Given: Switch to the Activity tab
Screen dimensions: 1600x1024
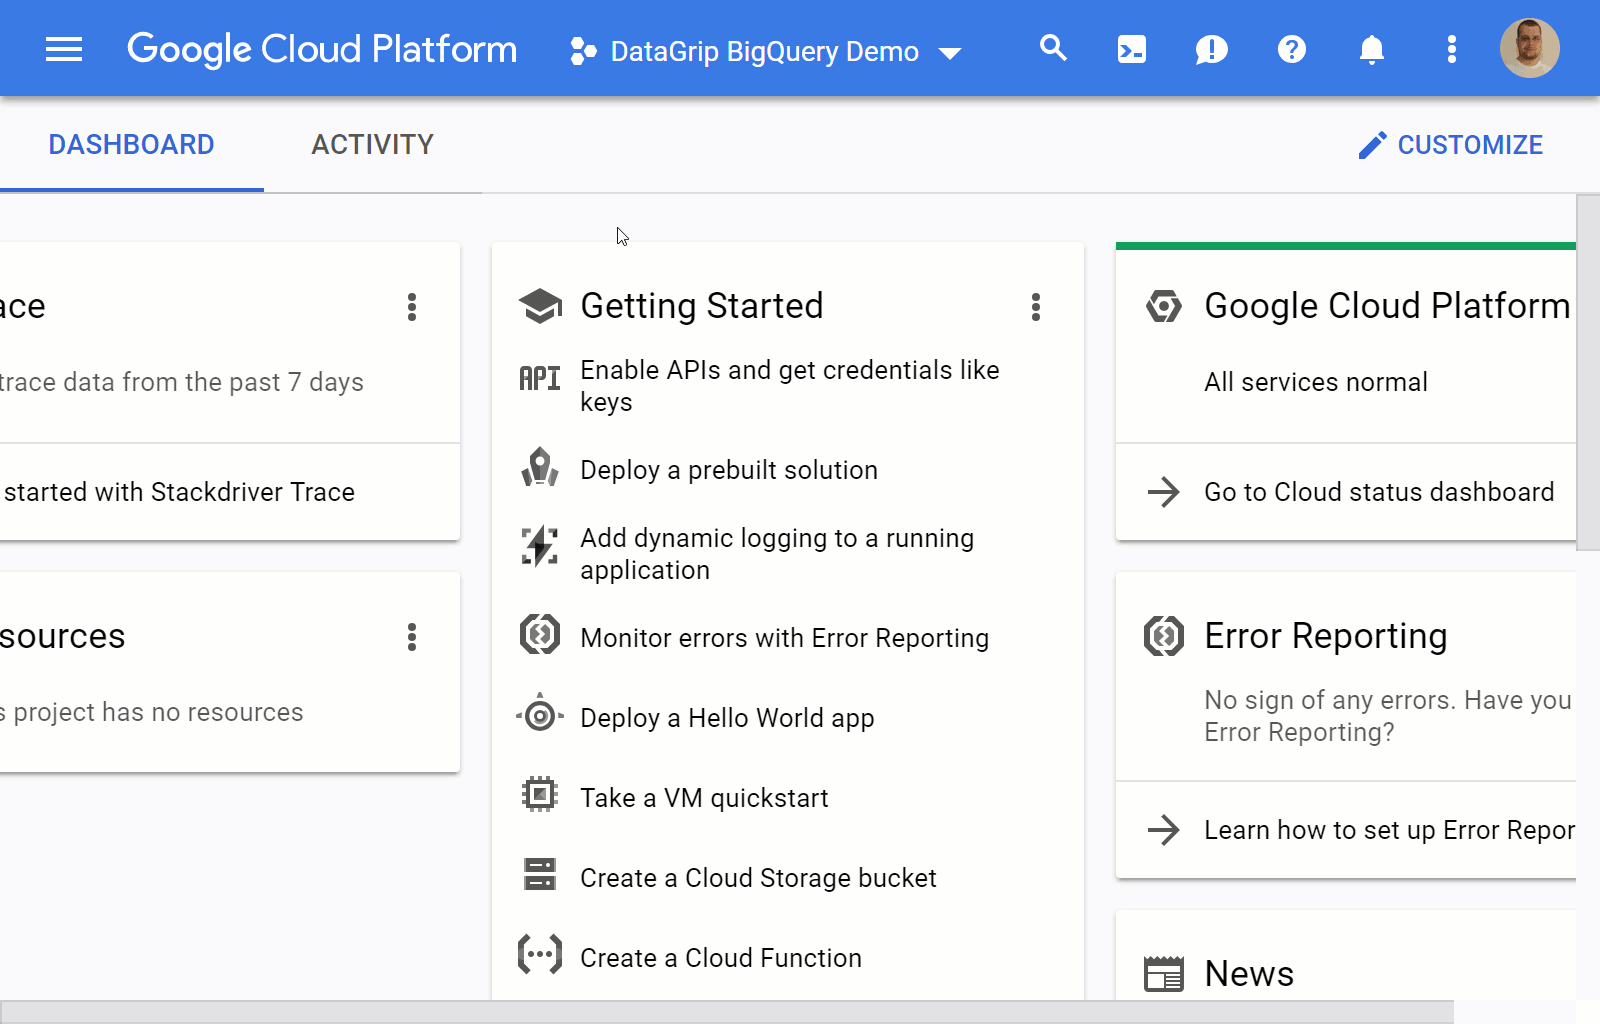Looking at the screenshot, I should coord(372,145).
